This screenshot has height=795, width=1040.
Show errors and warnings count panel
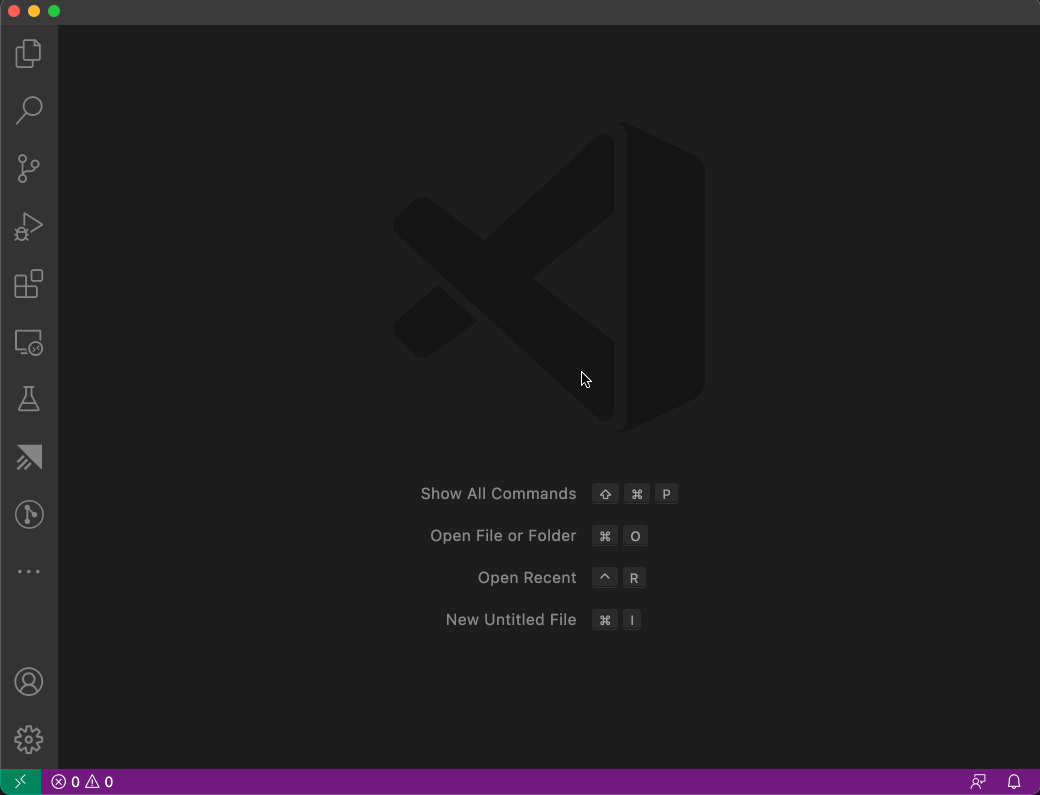pos(82,782)
